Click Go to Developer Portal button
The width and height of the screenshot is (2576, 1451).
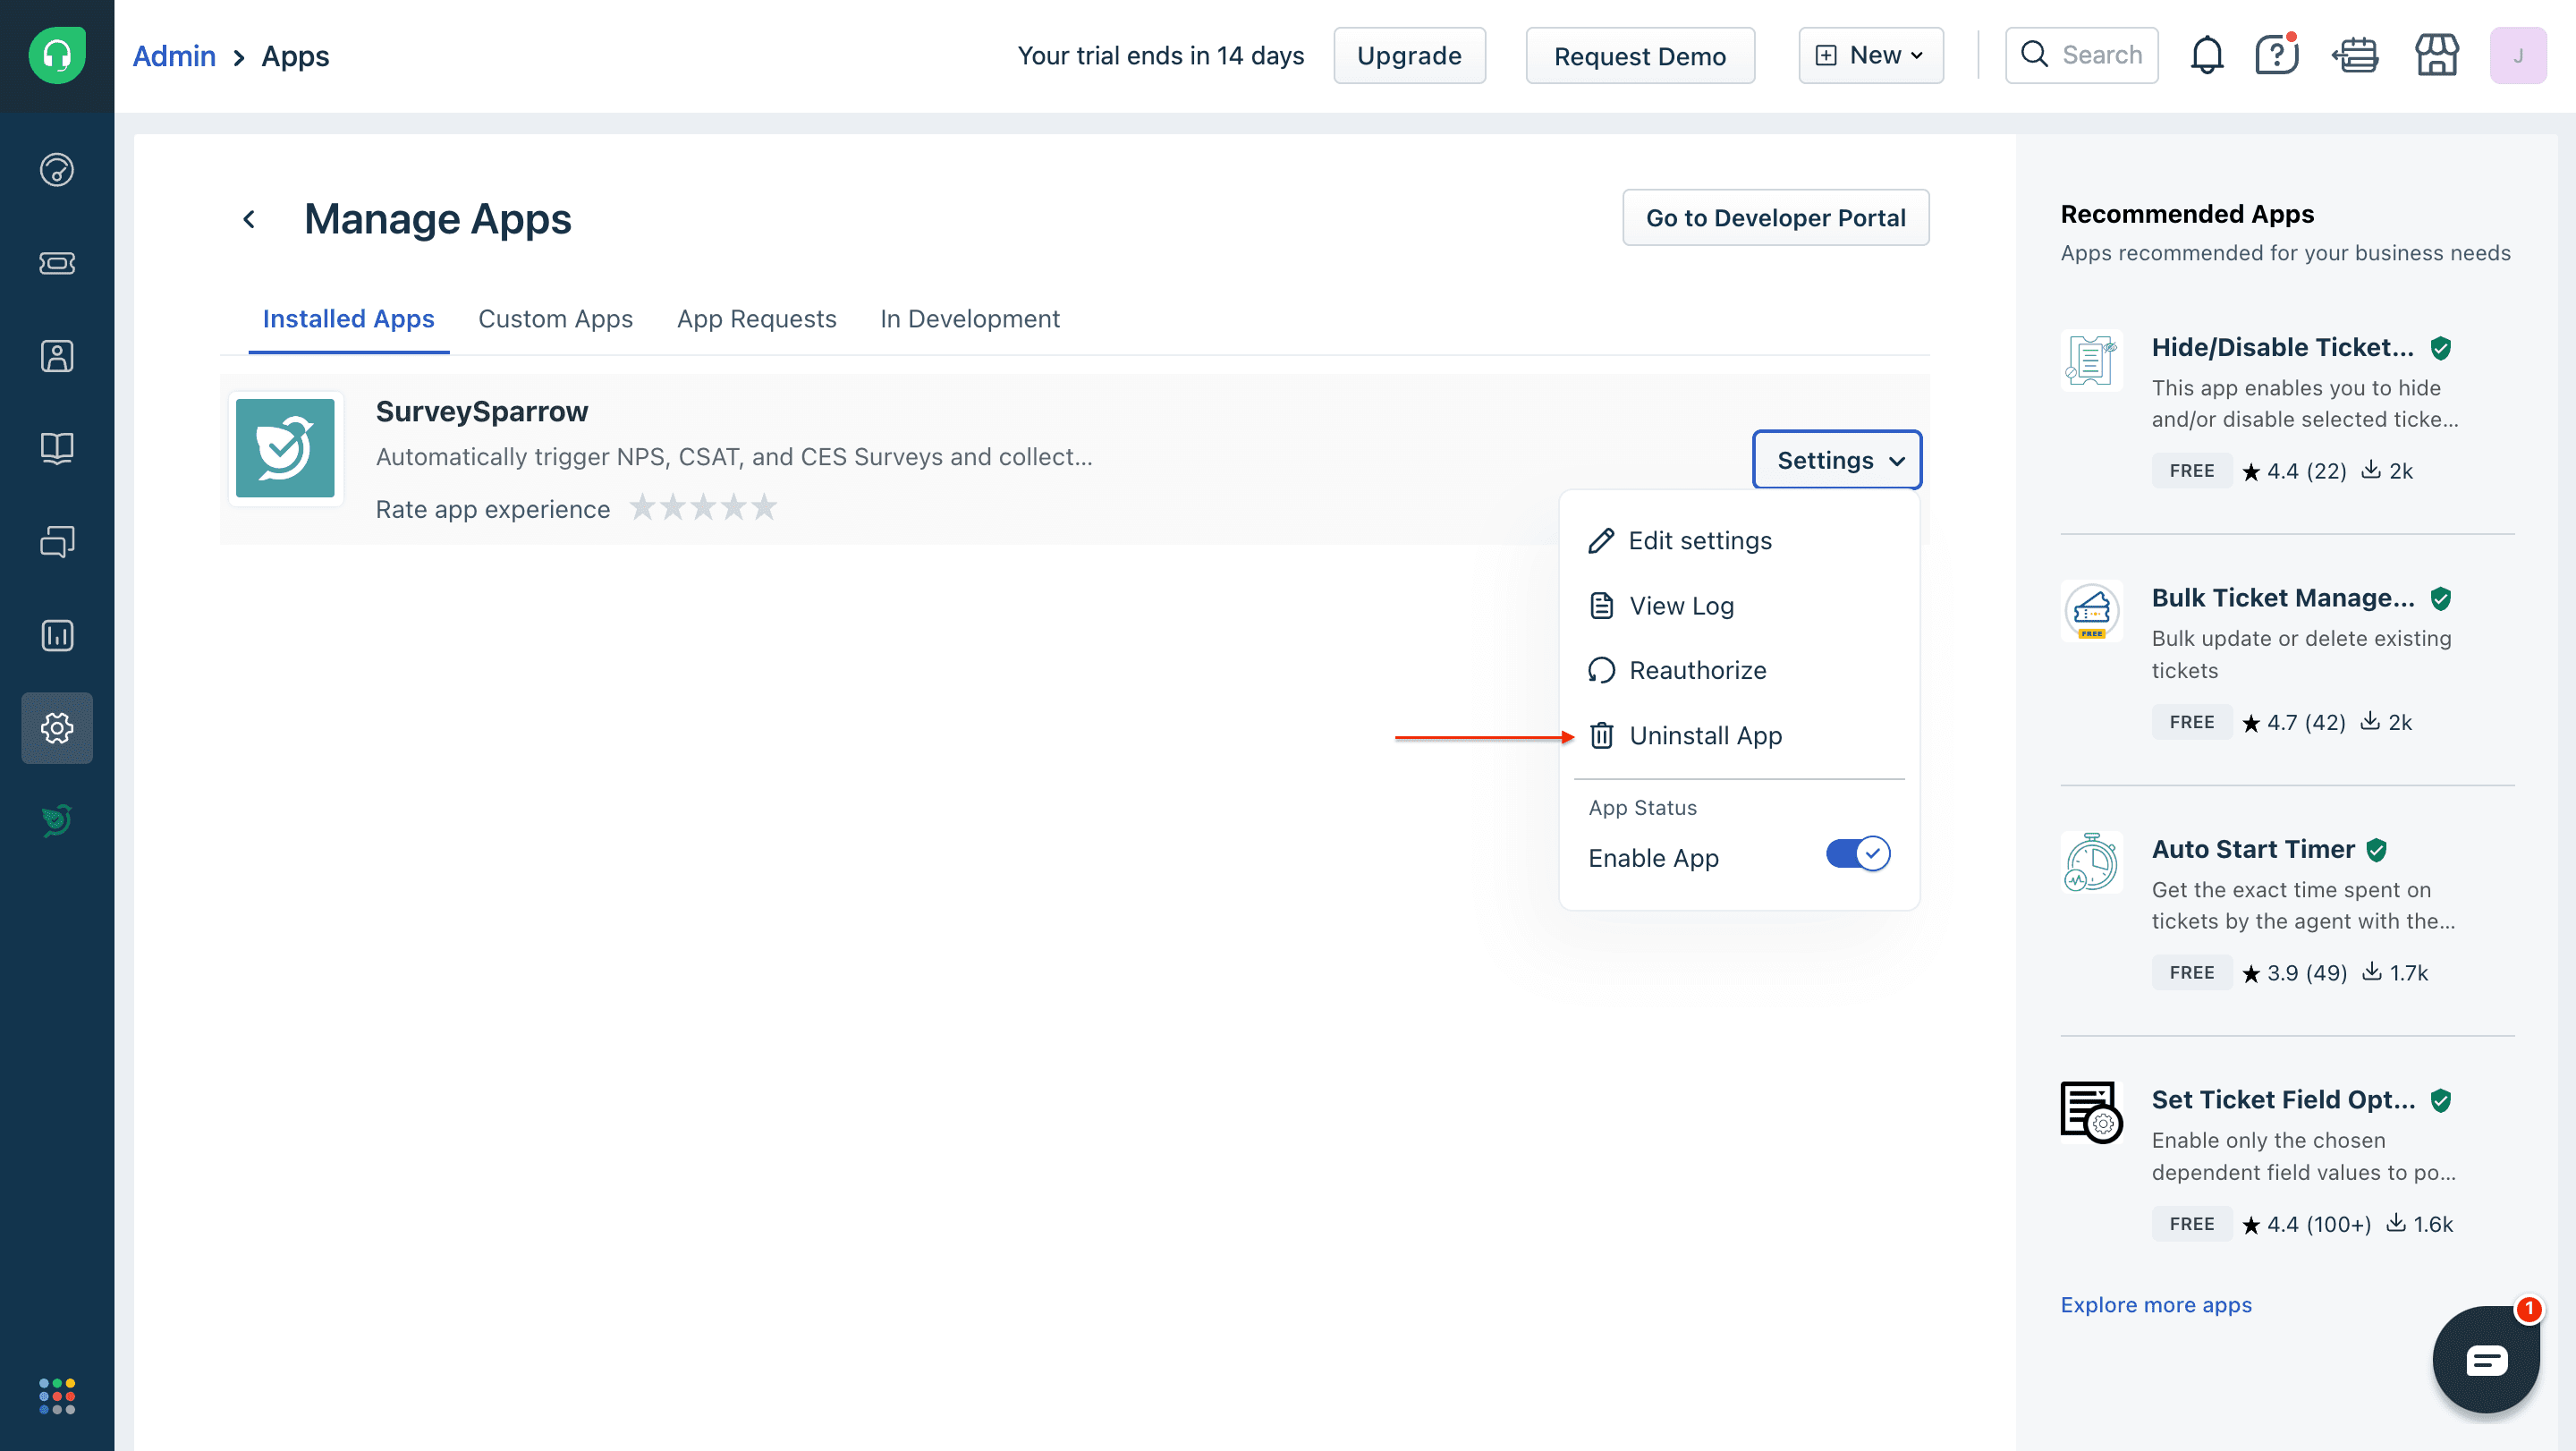point(1775,218)
